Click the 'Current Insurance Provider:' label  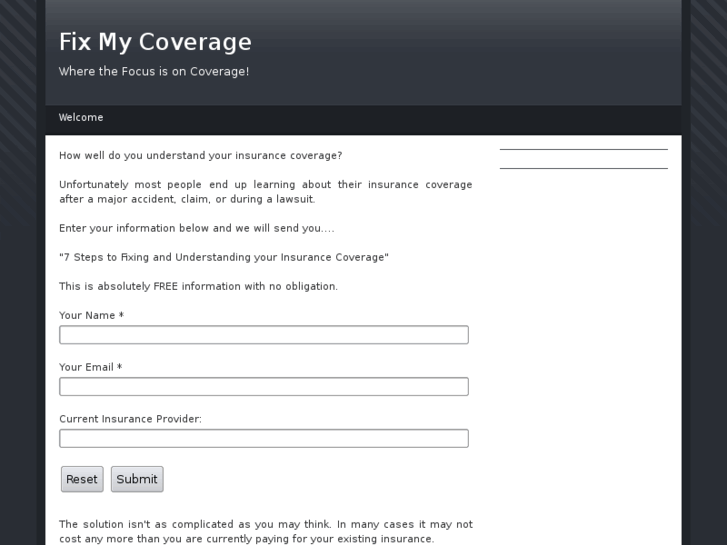(130, 419)
